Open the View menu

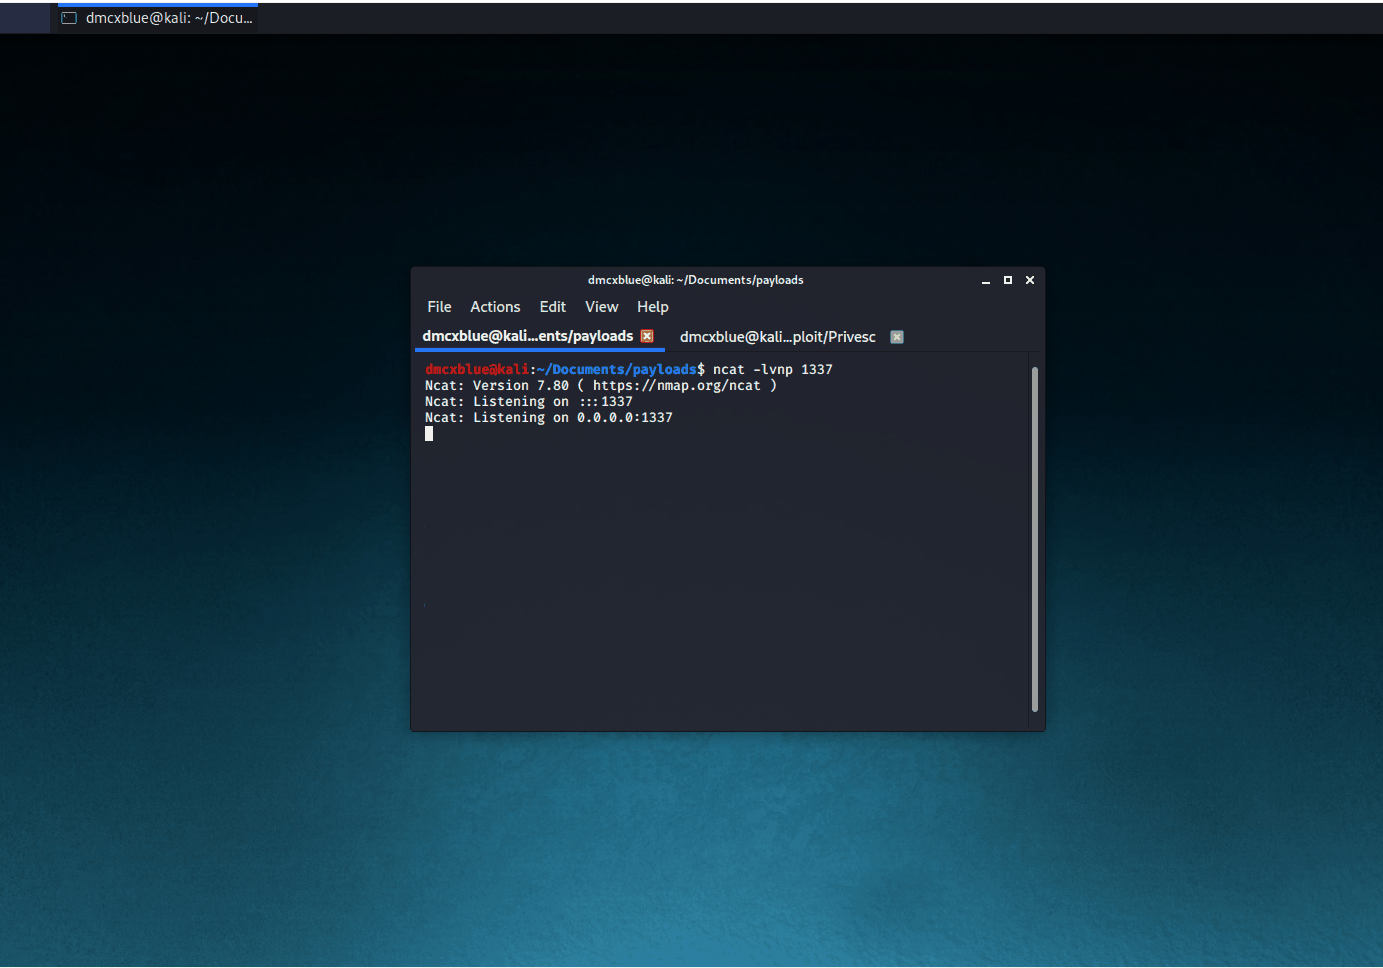tap(601, 307)
